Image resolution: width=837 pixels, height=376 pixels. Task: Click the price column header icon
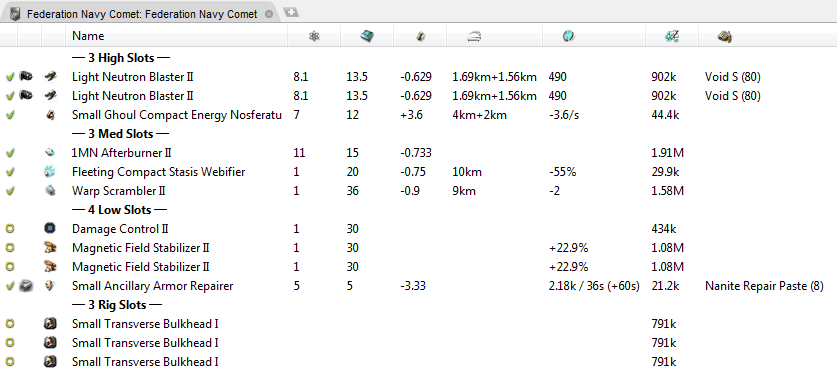tap(672, 36)
